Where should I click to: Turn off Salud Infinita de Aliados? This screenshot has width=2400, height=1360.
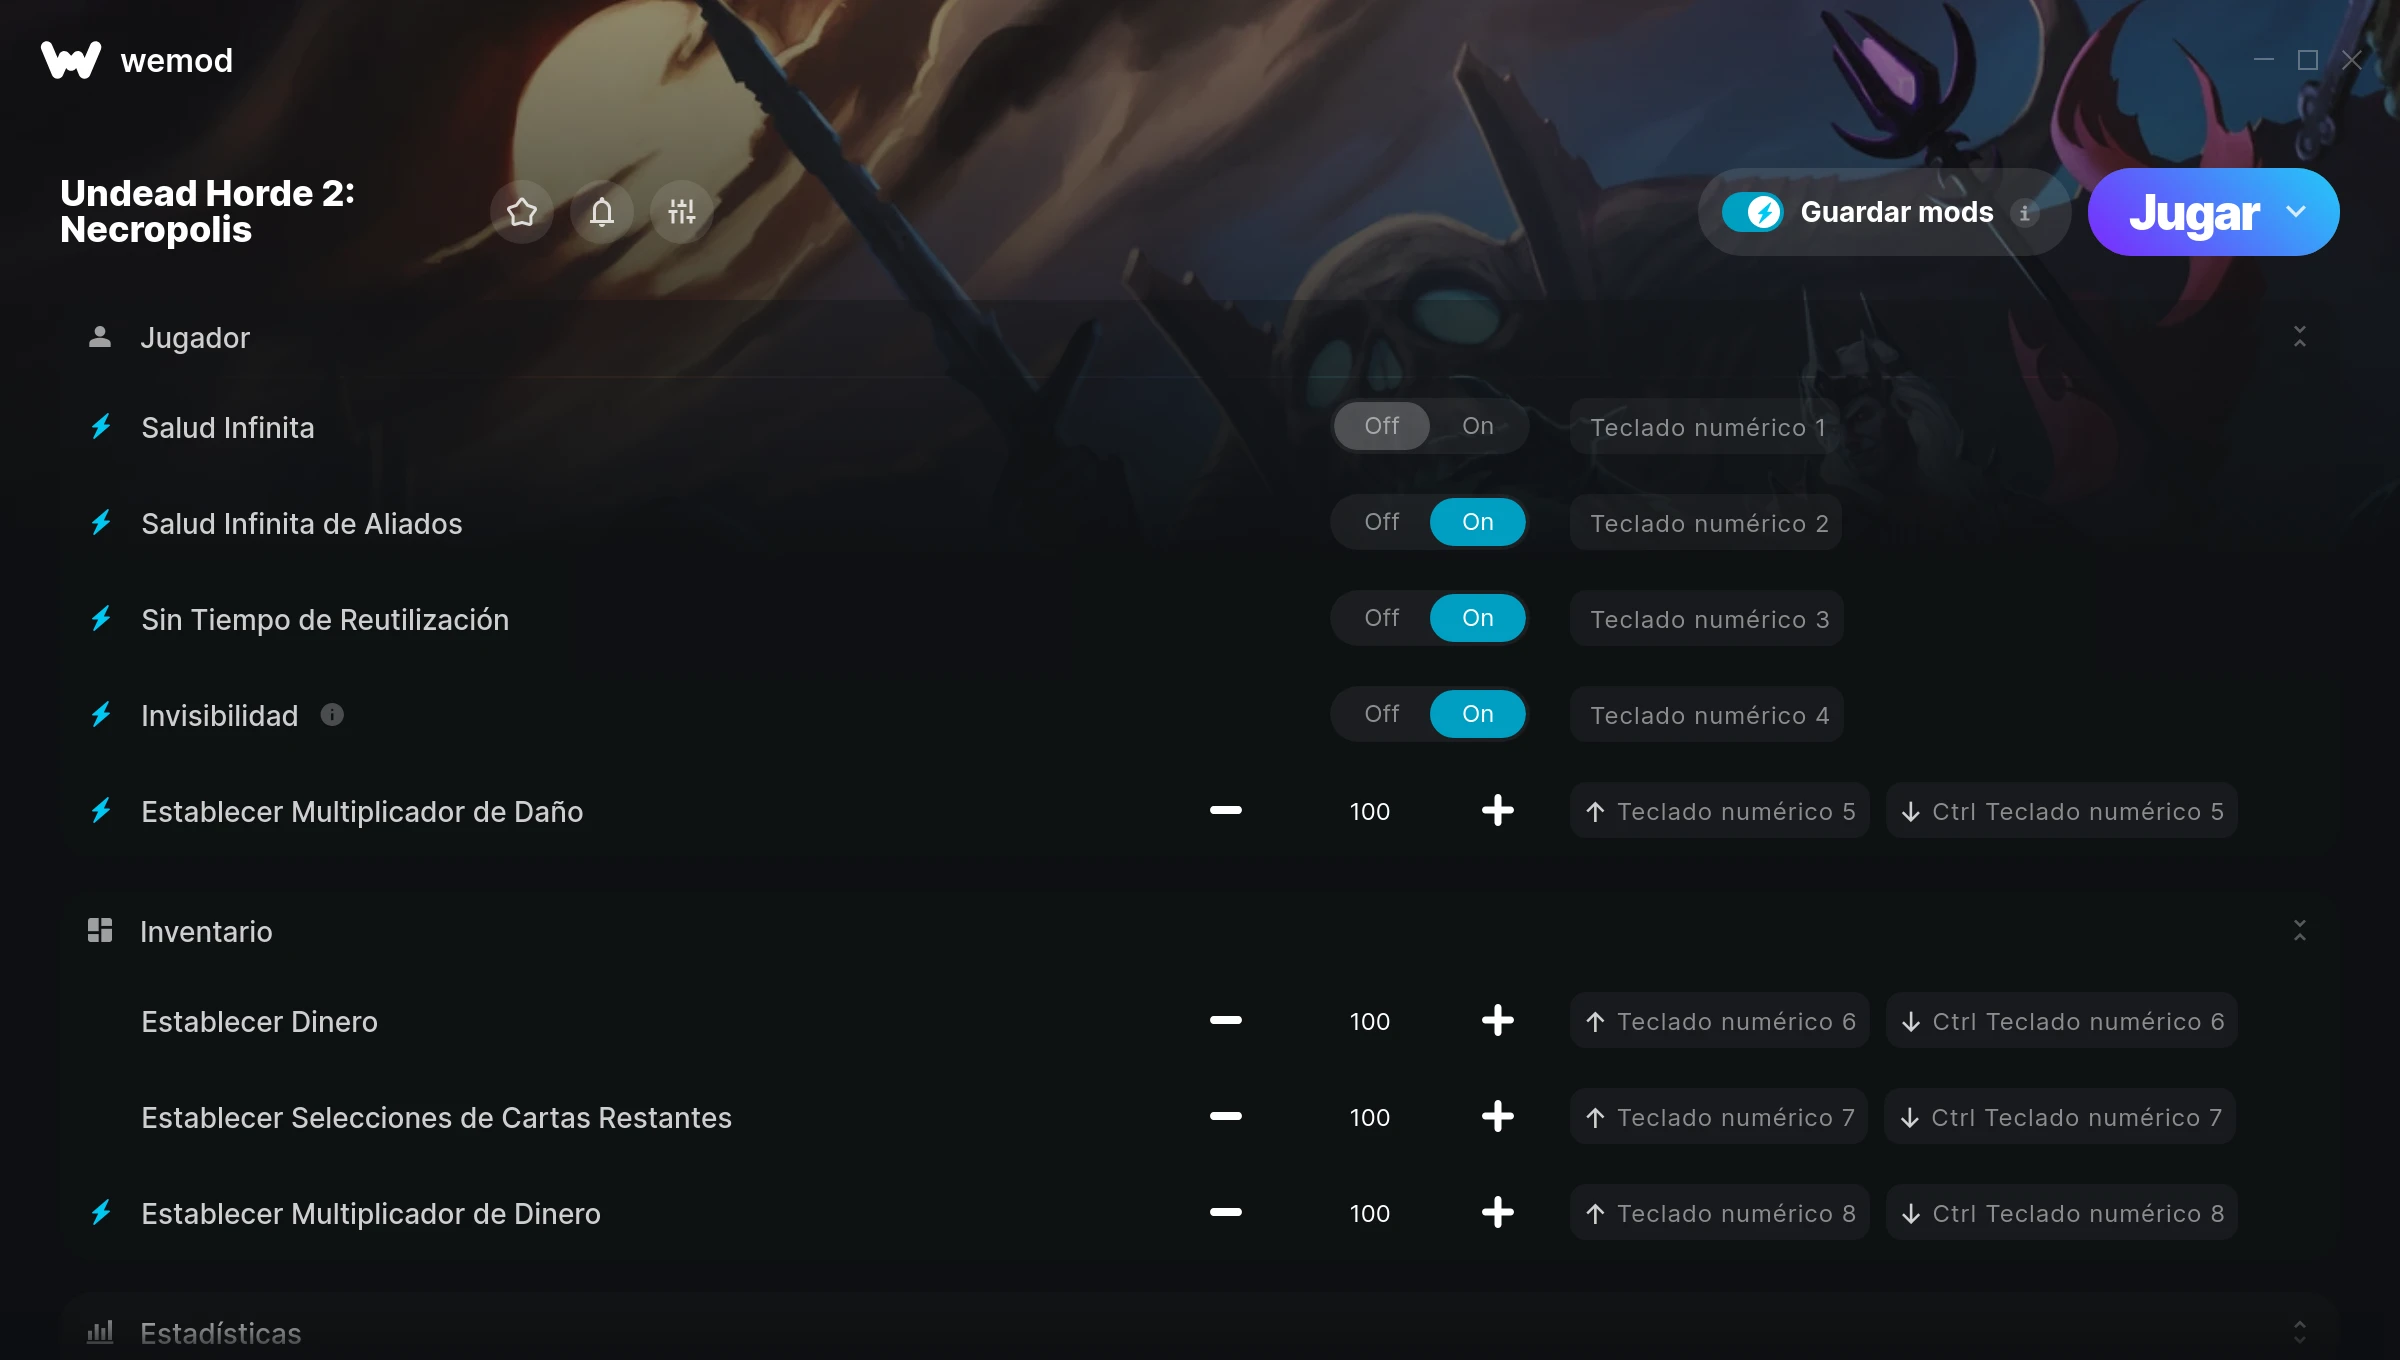pos(1381,522)
